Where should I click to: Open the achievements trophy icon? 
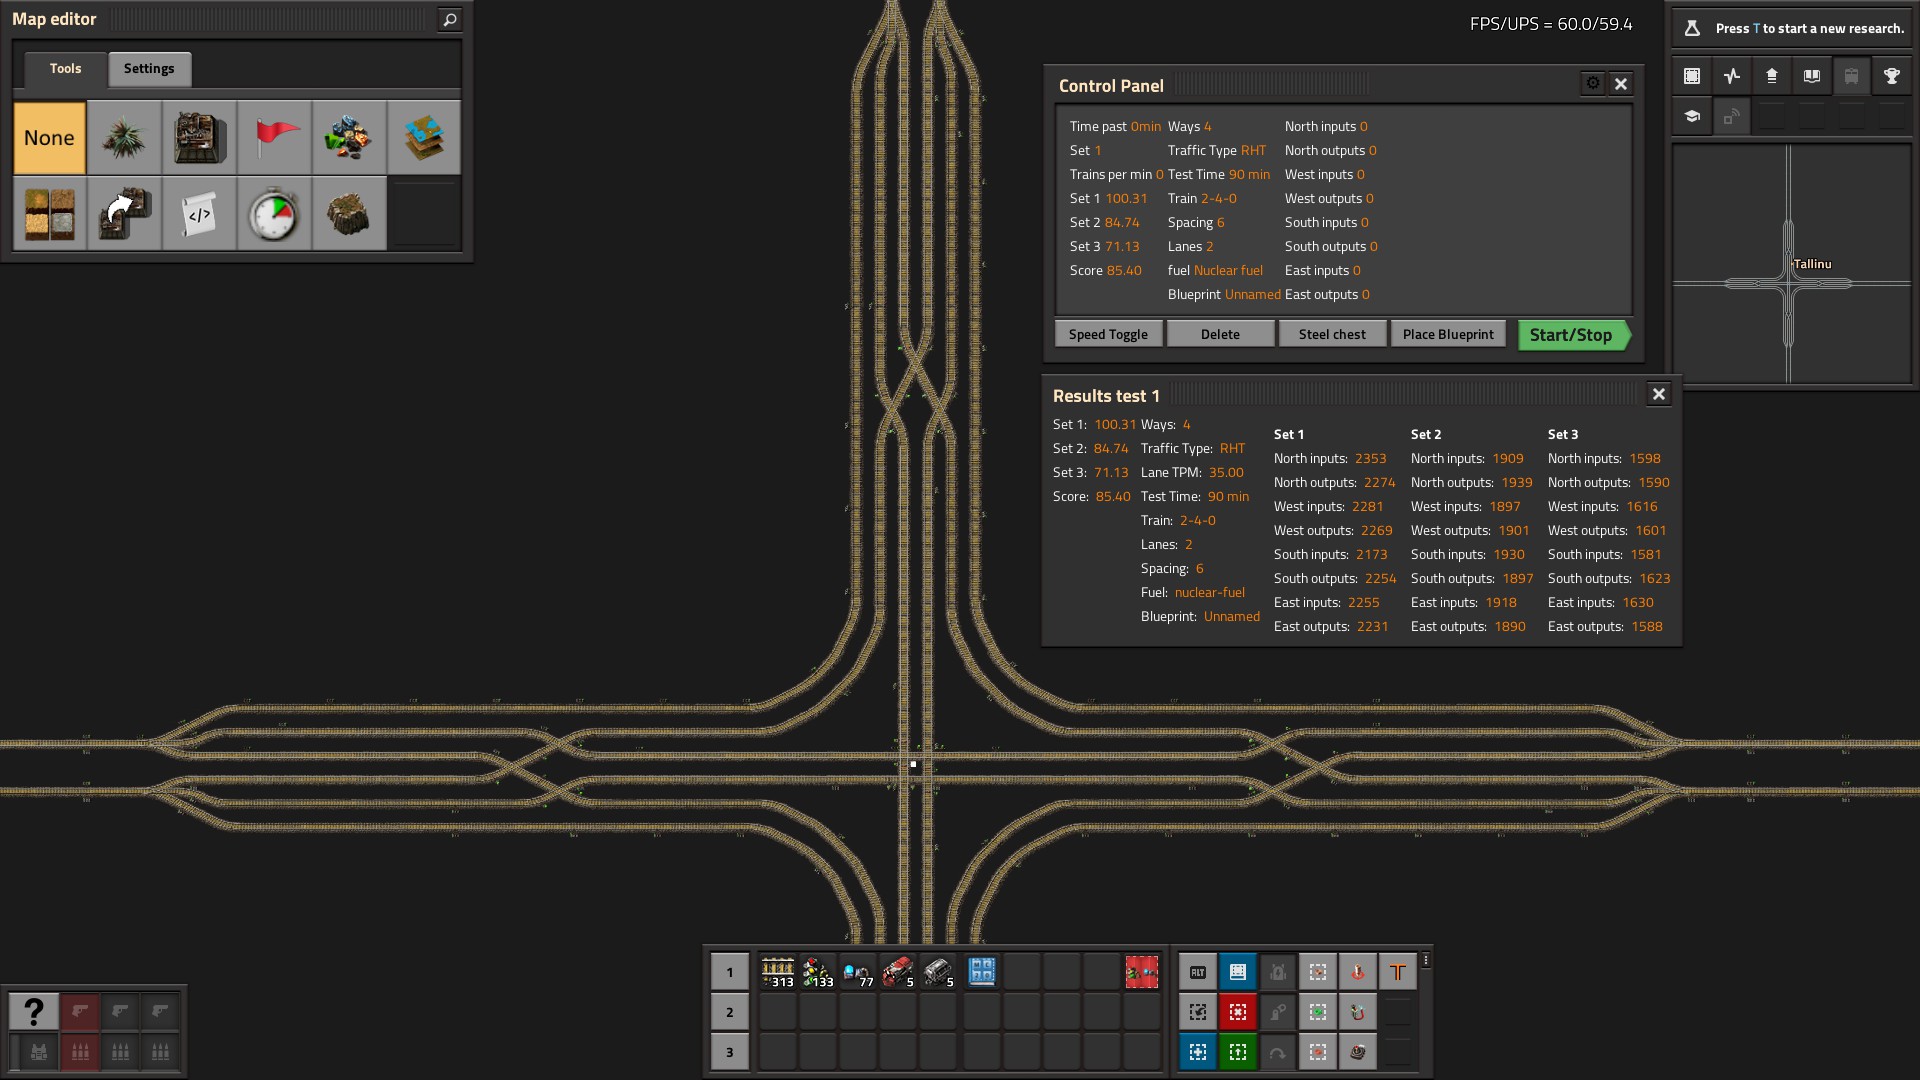pyautogui.click(x=1892, y=76)
